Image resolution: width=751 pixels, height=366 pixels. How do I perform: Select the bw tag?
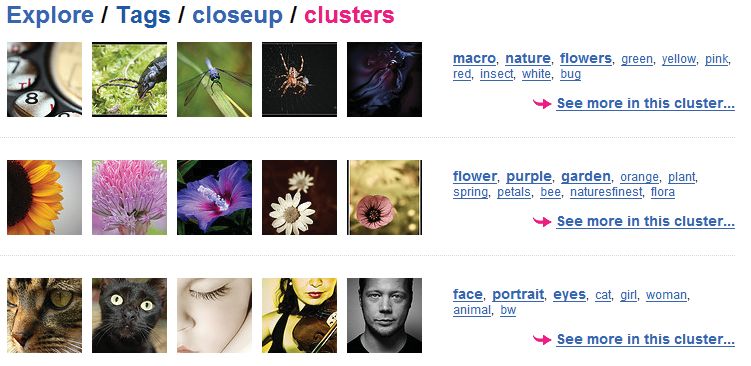(508, 310)
